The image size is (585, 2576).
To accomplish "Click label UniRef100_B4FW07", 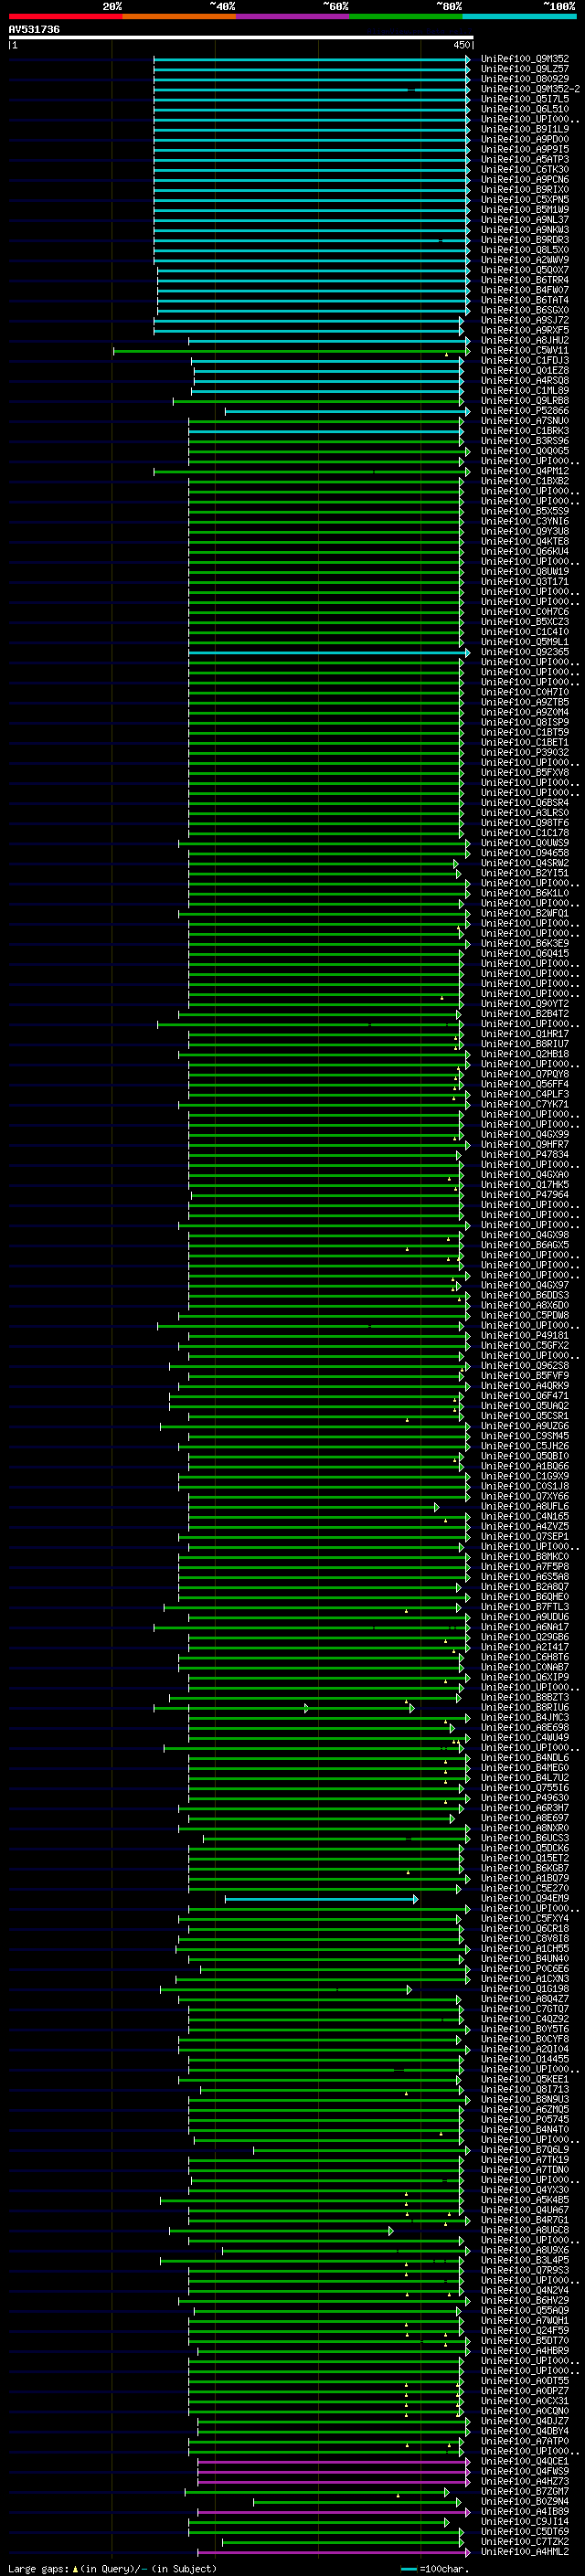I will [525, 290].
